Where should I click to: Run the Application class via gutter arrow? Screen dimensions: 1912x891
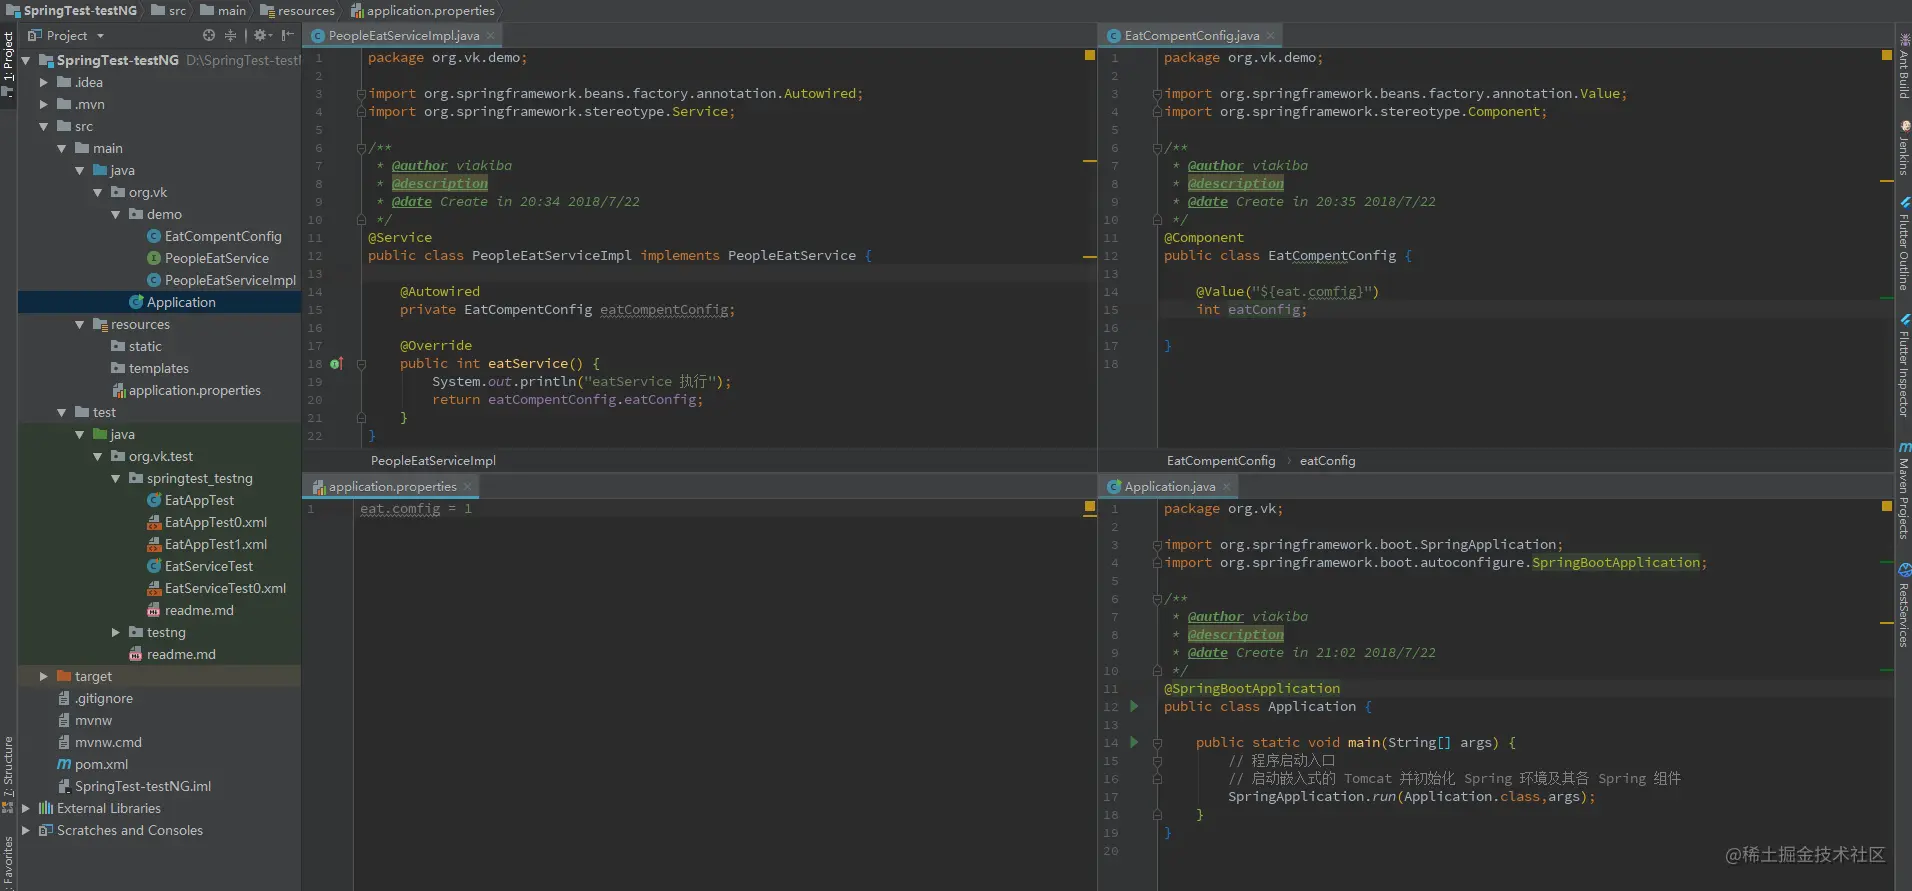point(1134,706)
